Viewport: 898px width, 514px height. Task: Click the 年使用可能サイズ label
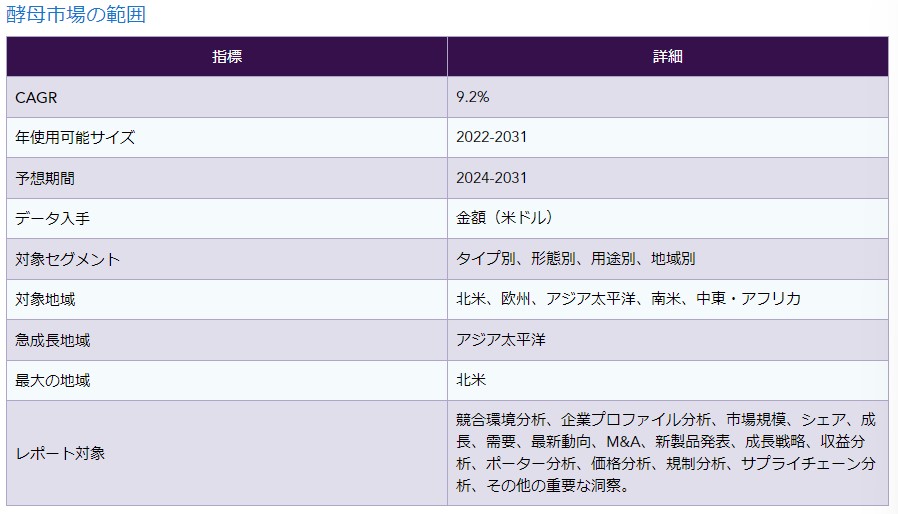pos(75,138)
